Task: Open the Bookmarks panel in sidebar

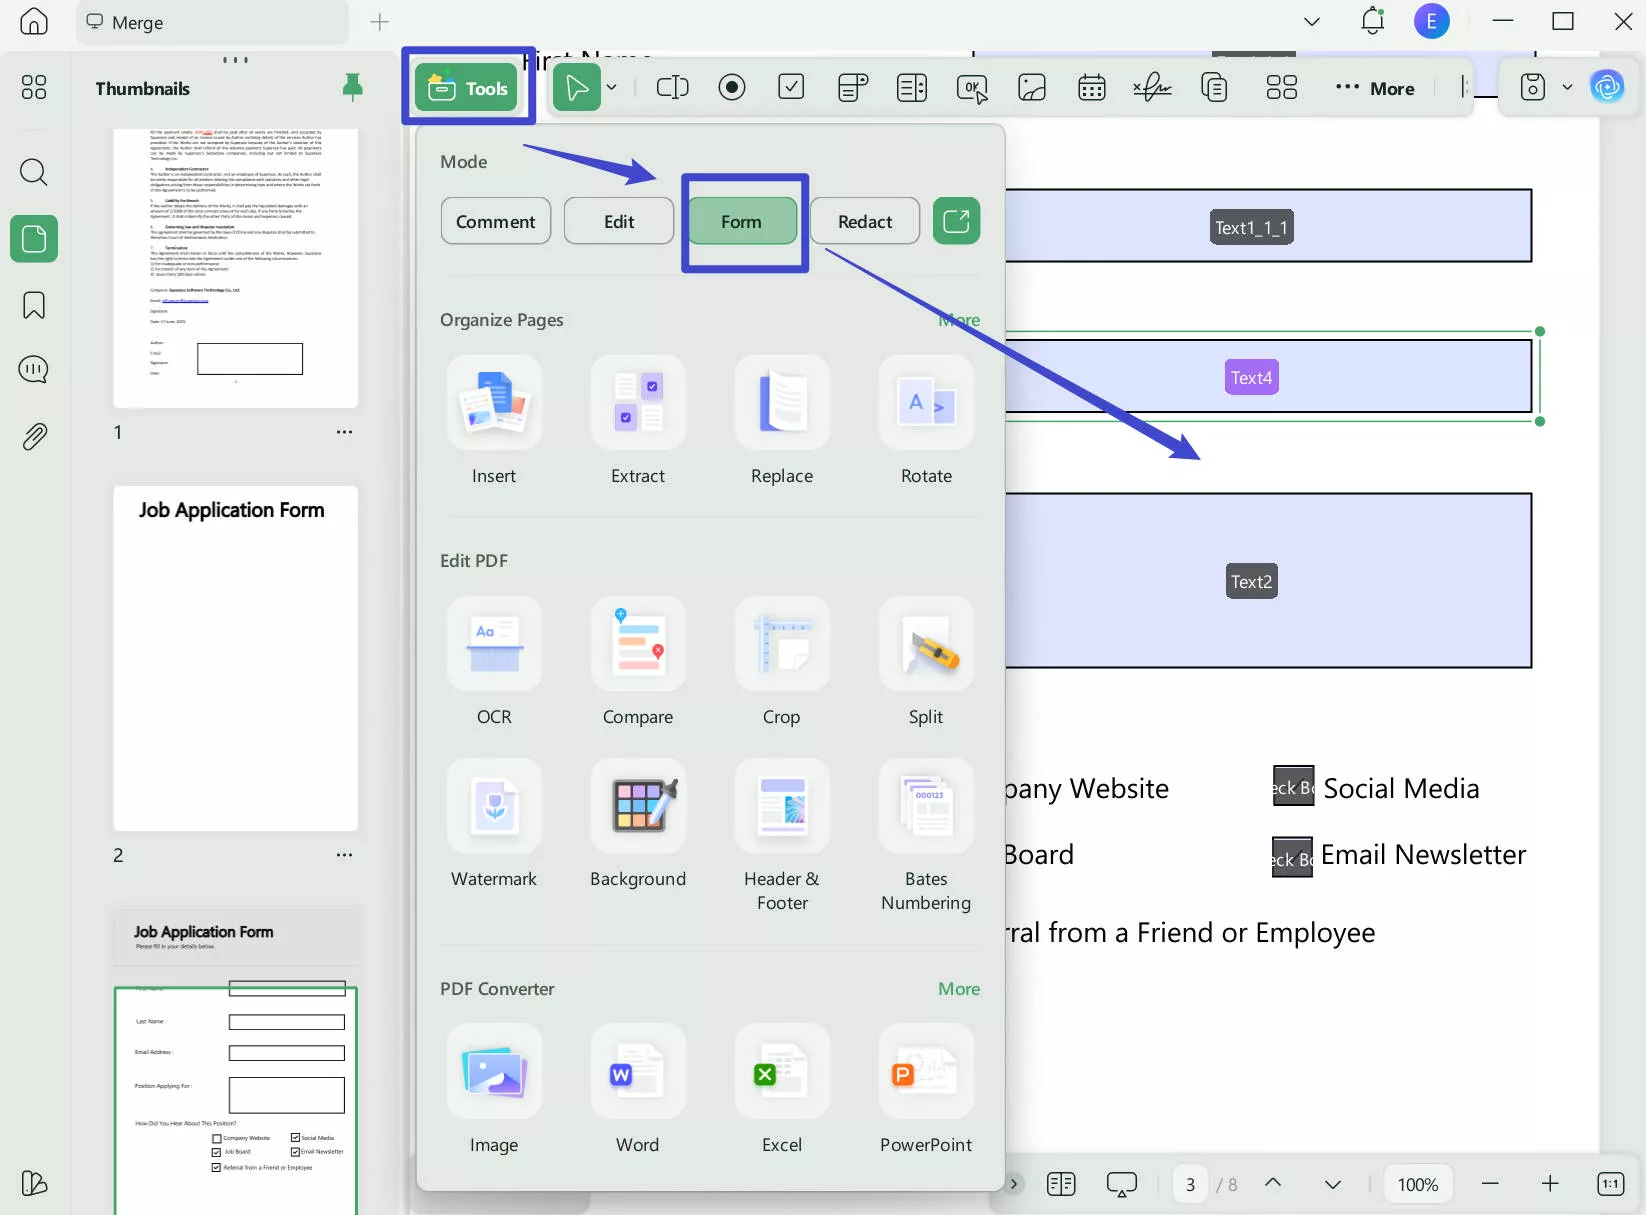Action: tap(33, 305)
